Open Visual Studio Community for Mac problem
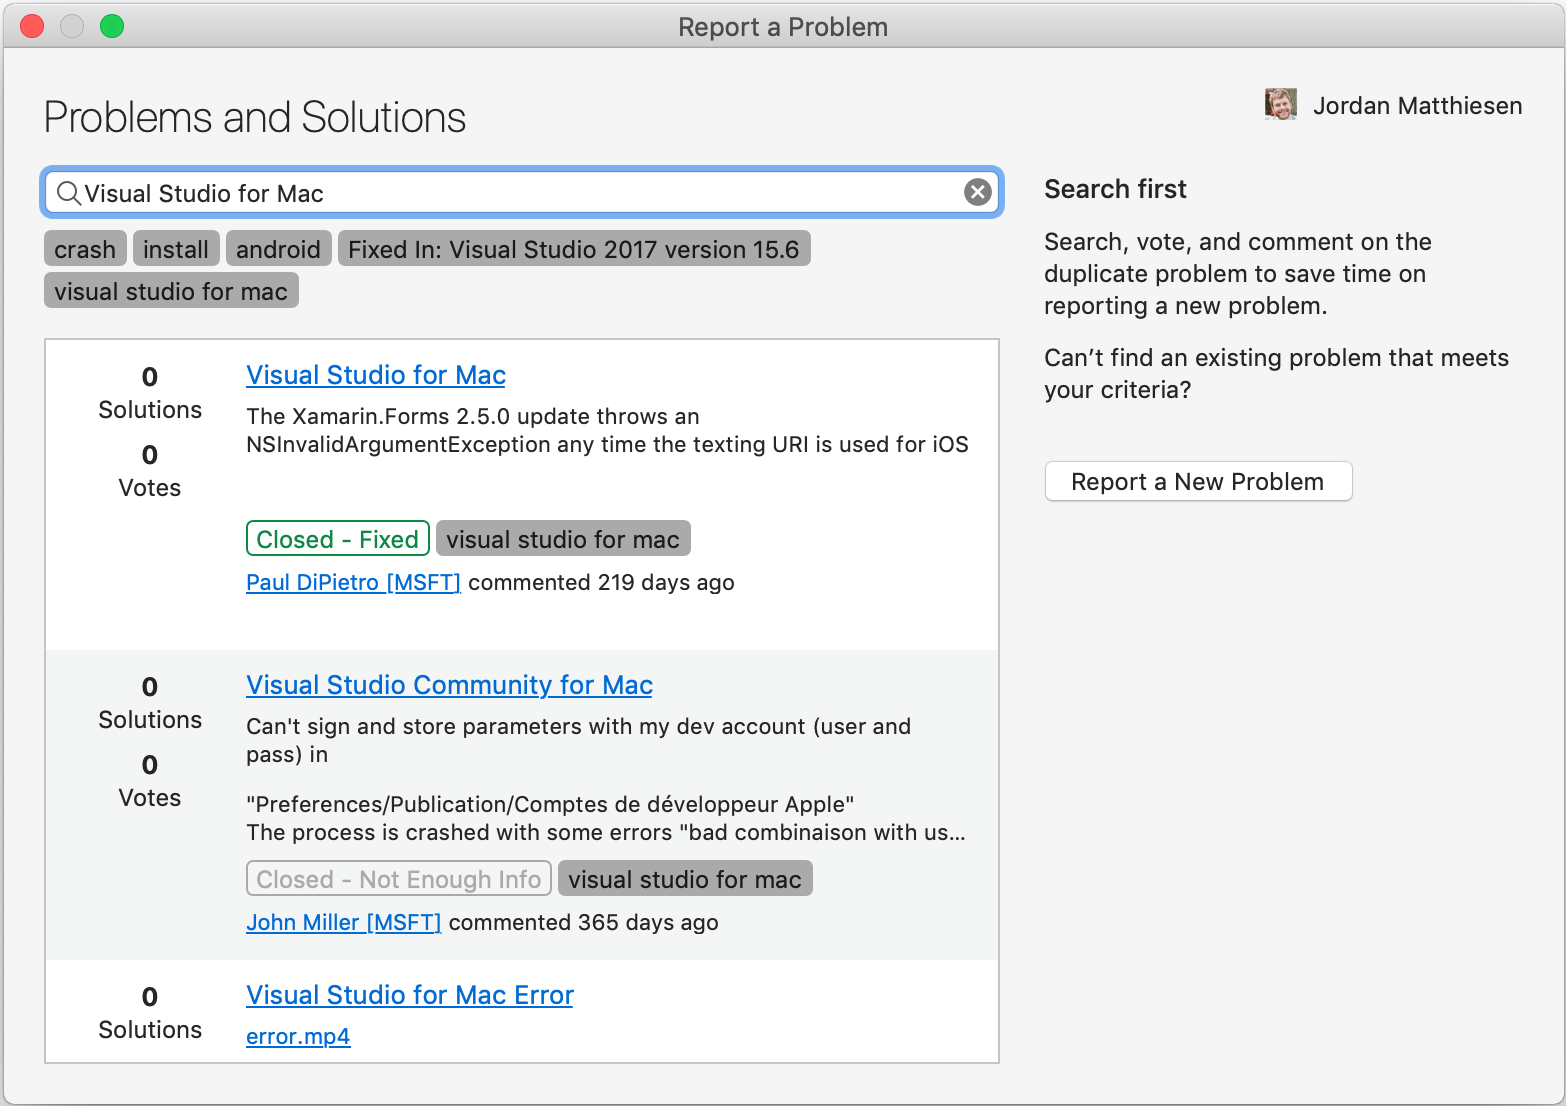Screen dimensions: 1566x1106 pos(449,685)
